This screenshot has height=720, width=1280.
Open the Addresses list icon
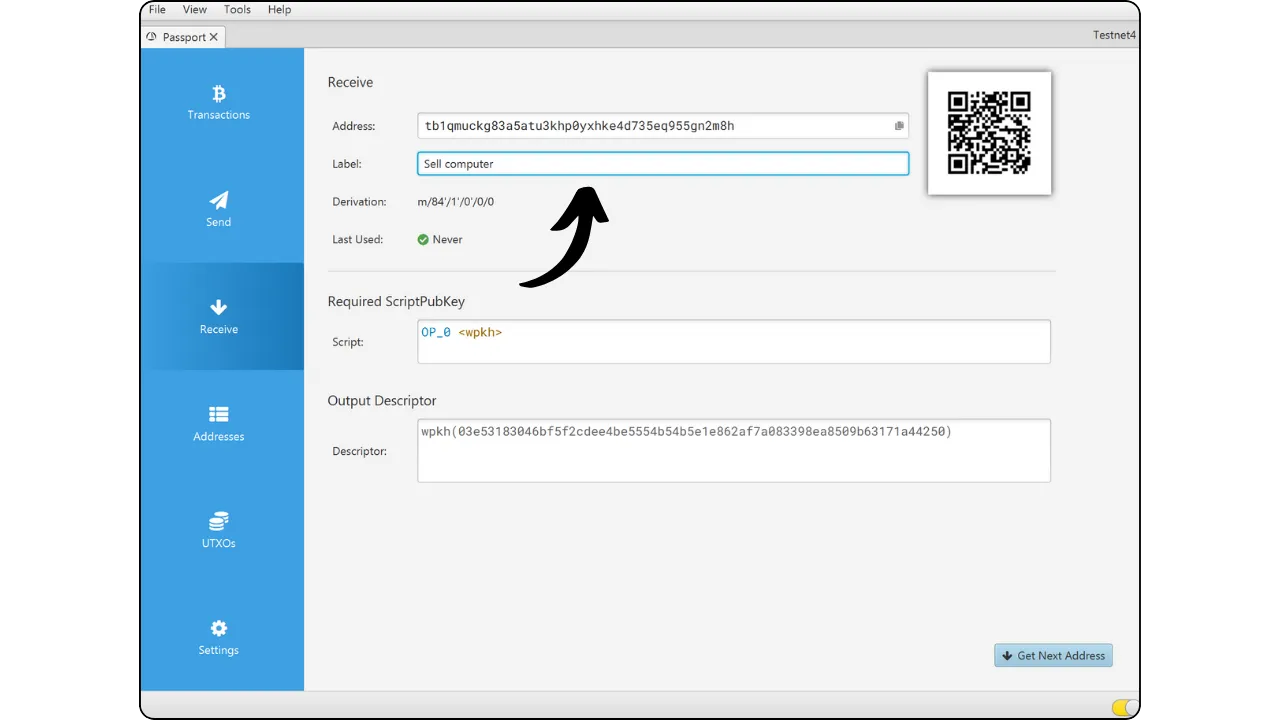pyautogui.click(x=218, y=414)
